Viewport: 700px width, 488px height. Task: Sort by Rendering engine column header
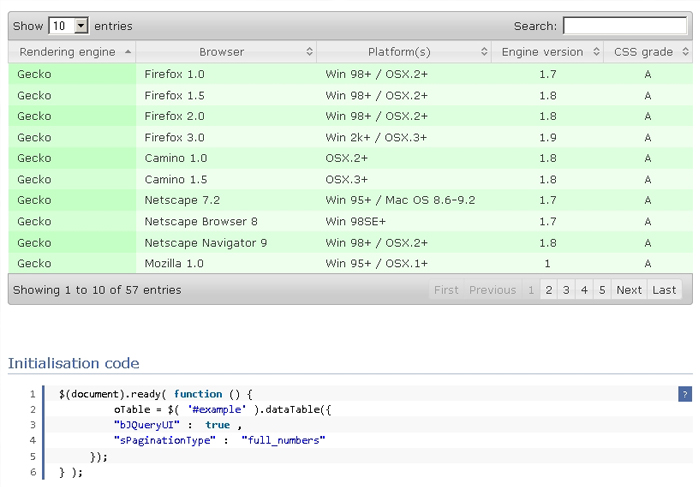pyautogui.click(x=72, y=52)
